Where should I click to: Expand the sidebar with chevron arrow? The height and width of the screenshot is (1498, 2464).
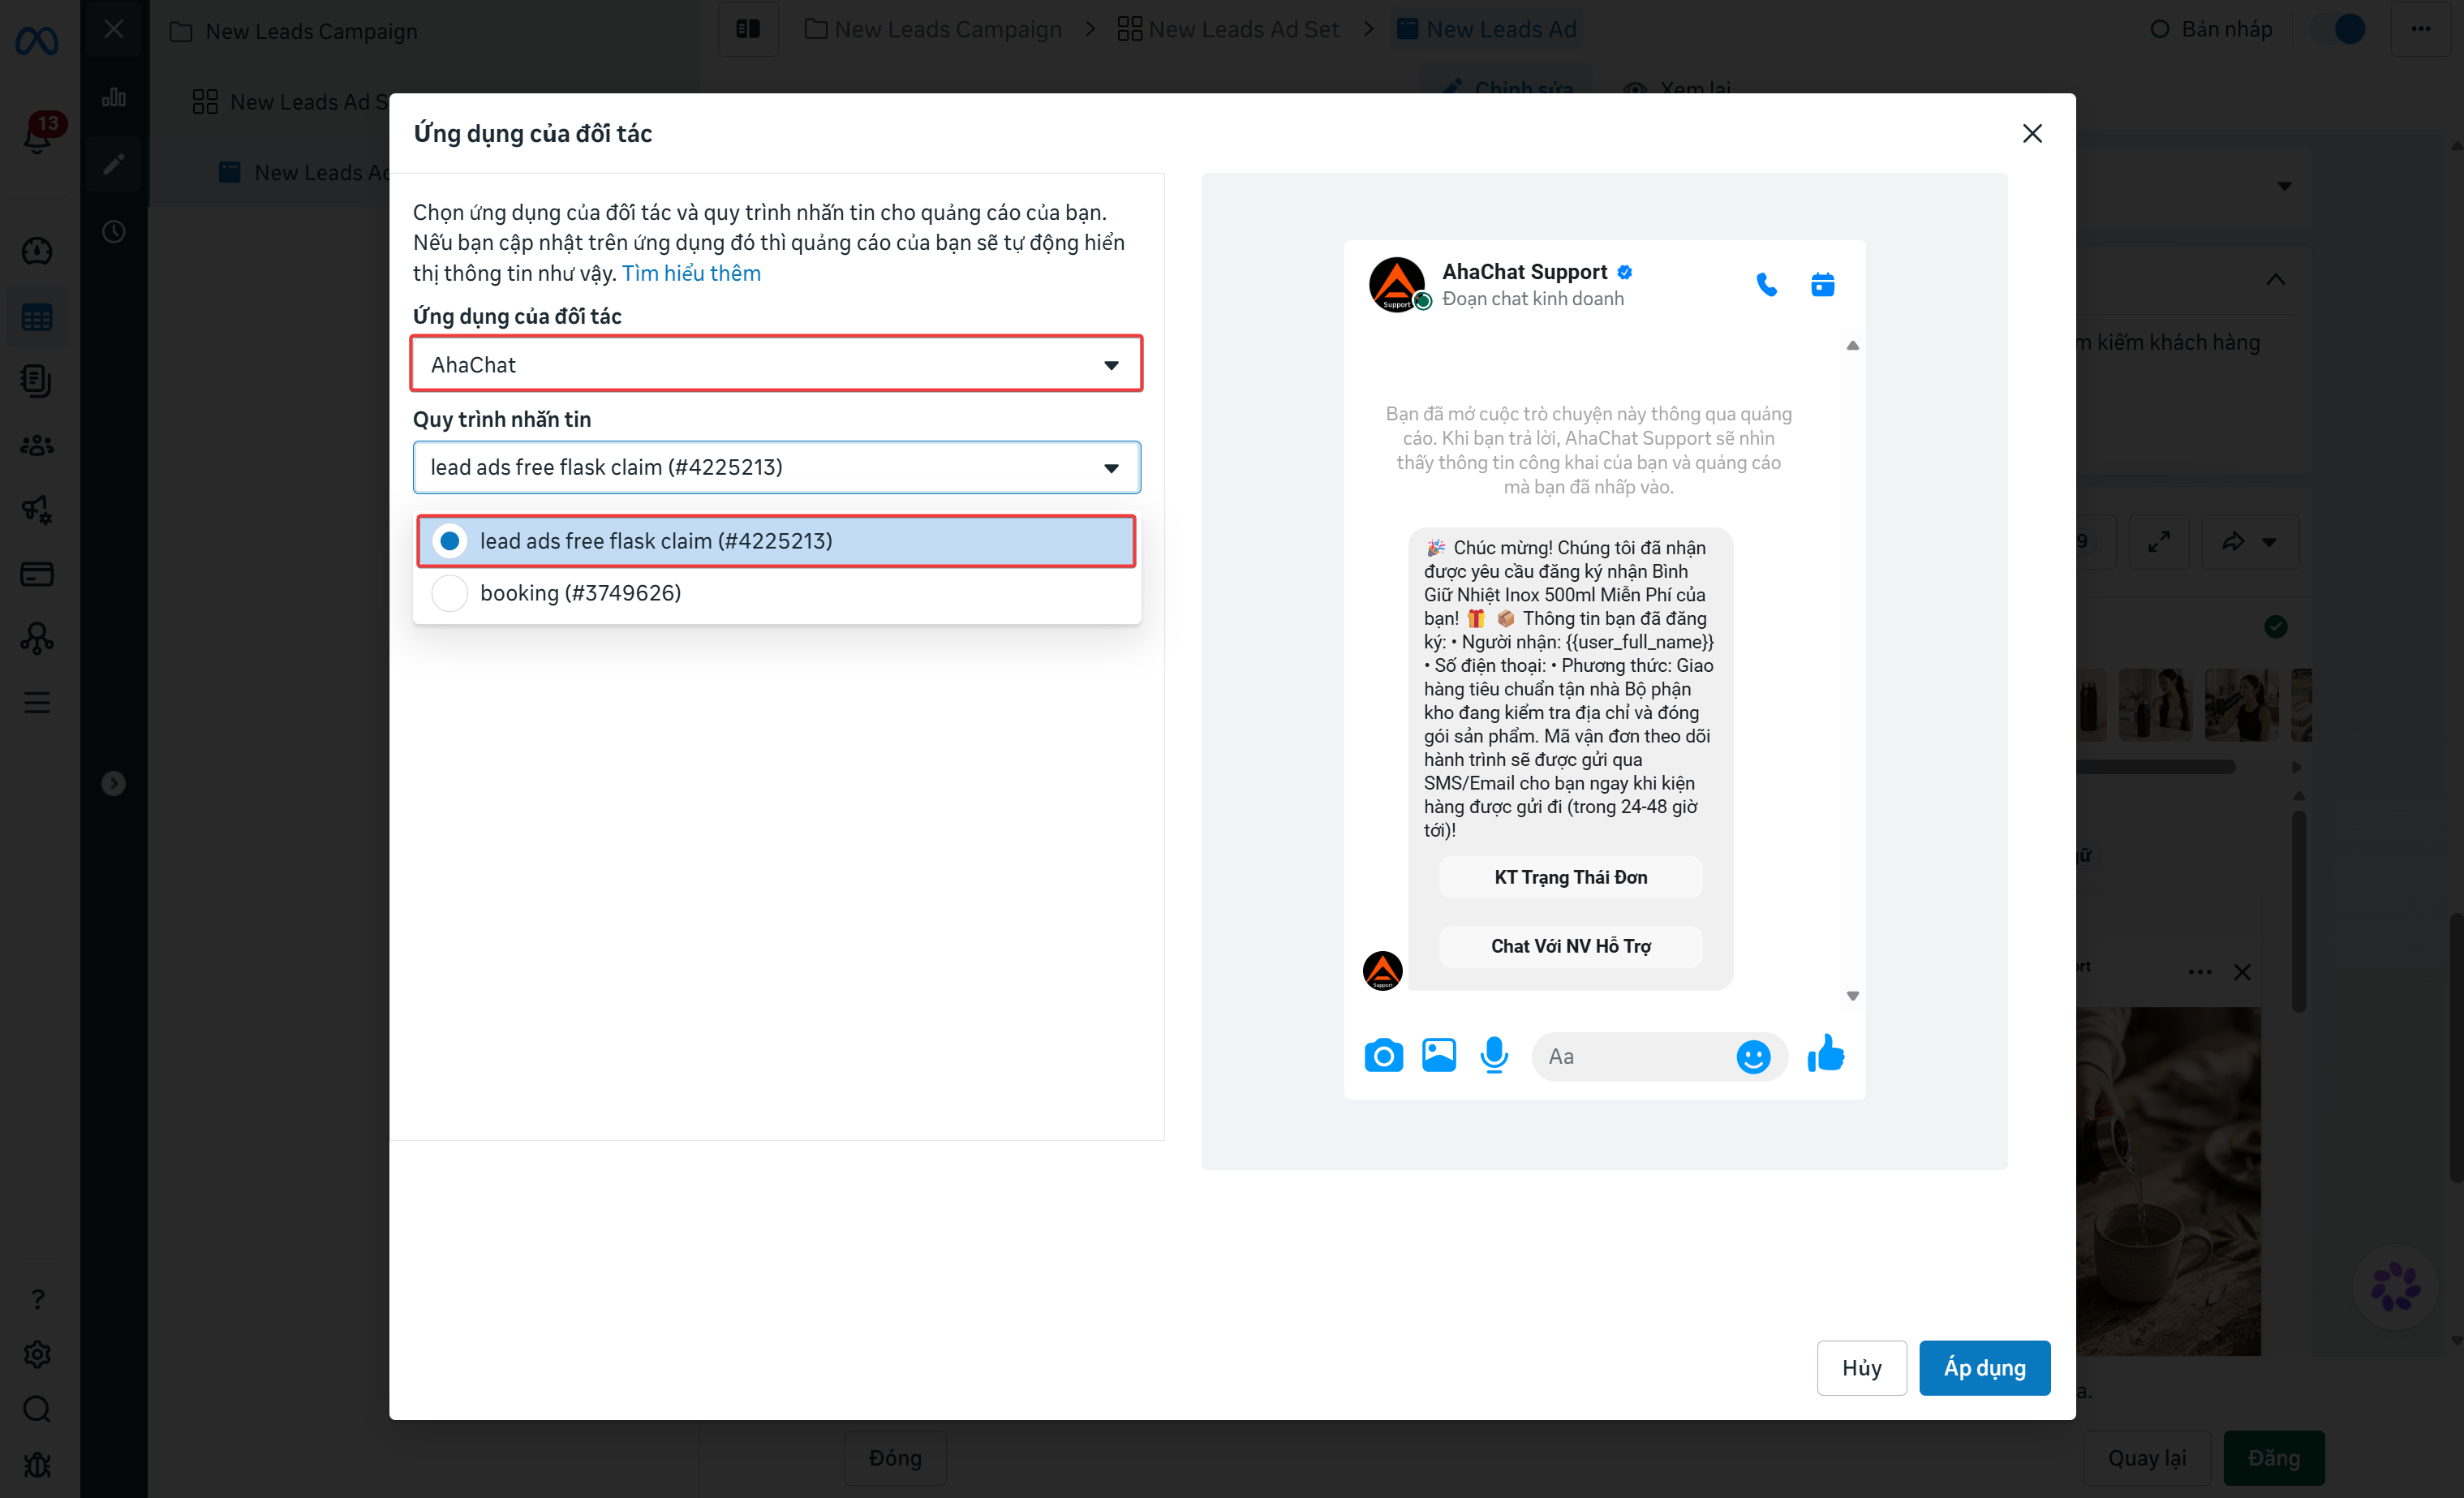click(113, 783)
